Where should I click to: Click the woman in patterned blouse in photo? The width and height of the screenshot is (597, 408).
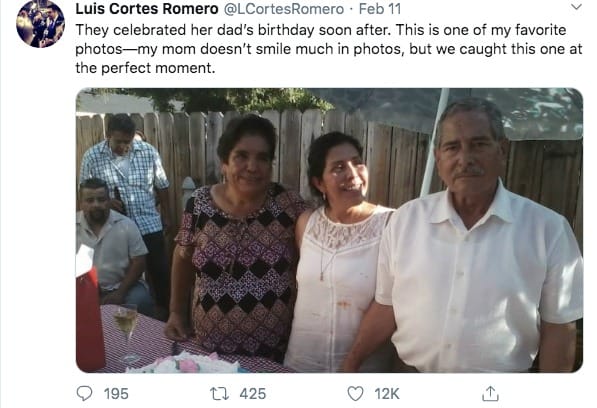coord(238,238)
